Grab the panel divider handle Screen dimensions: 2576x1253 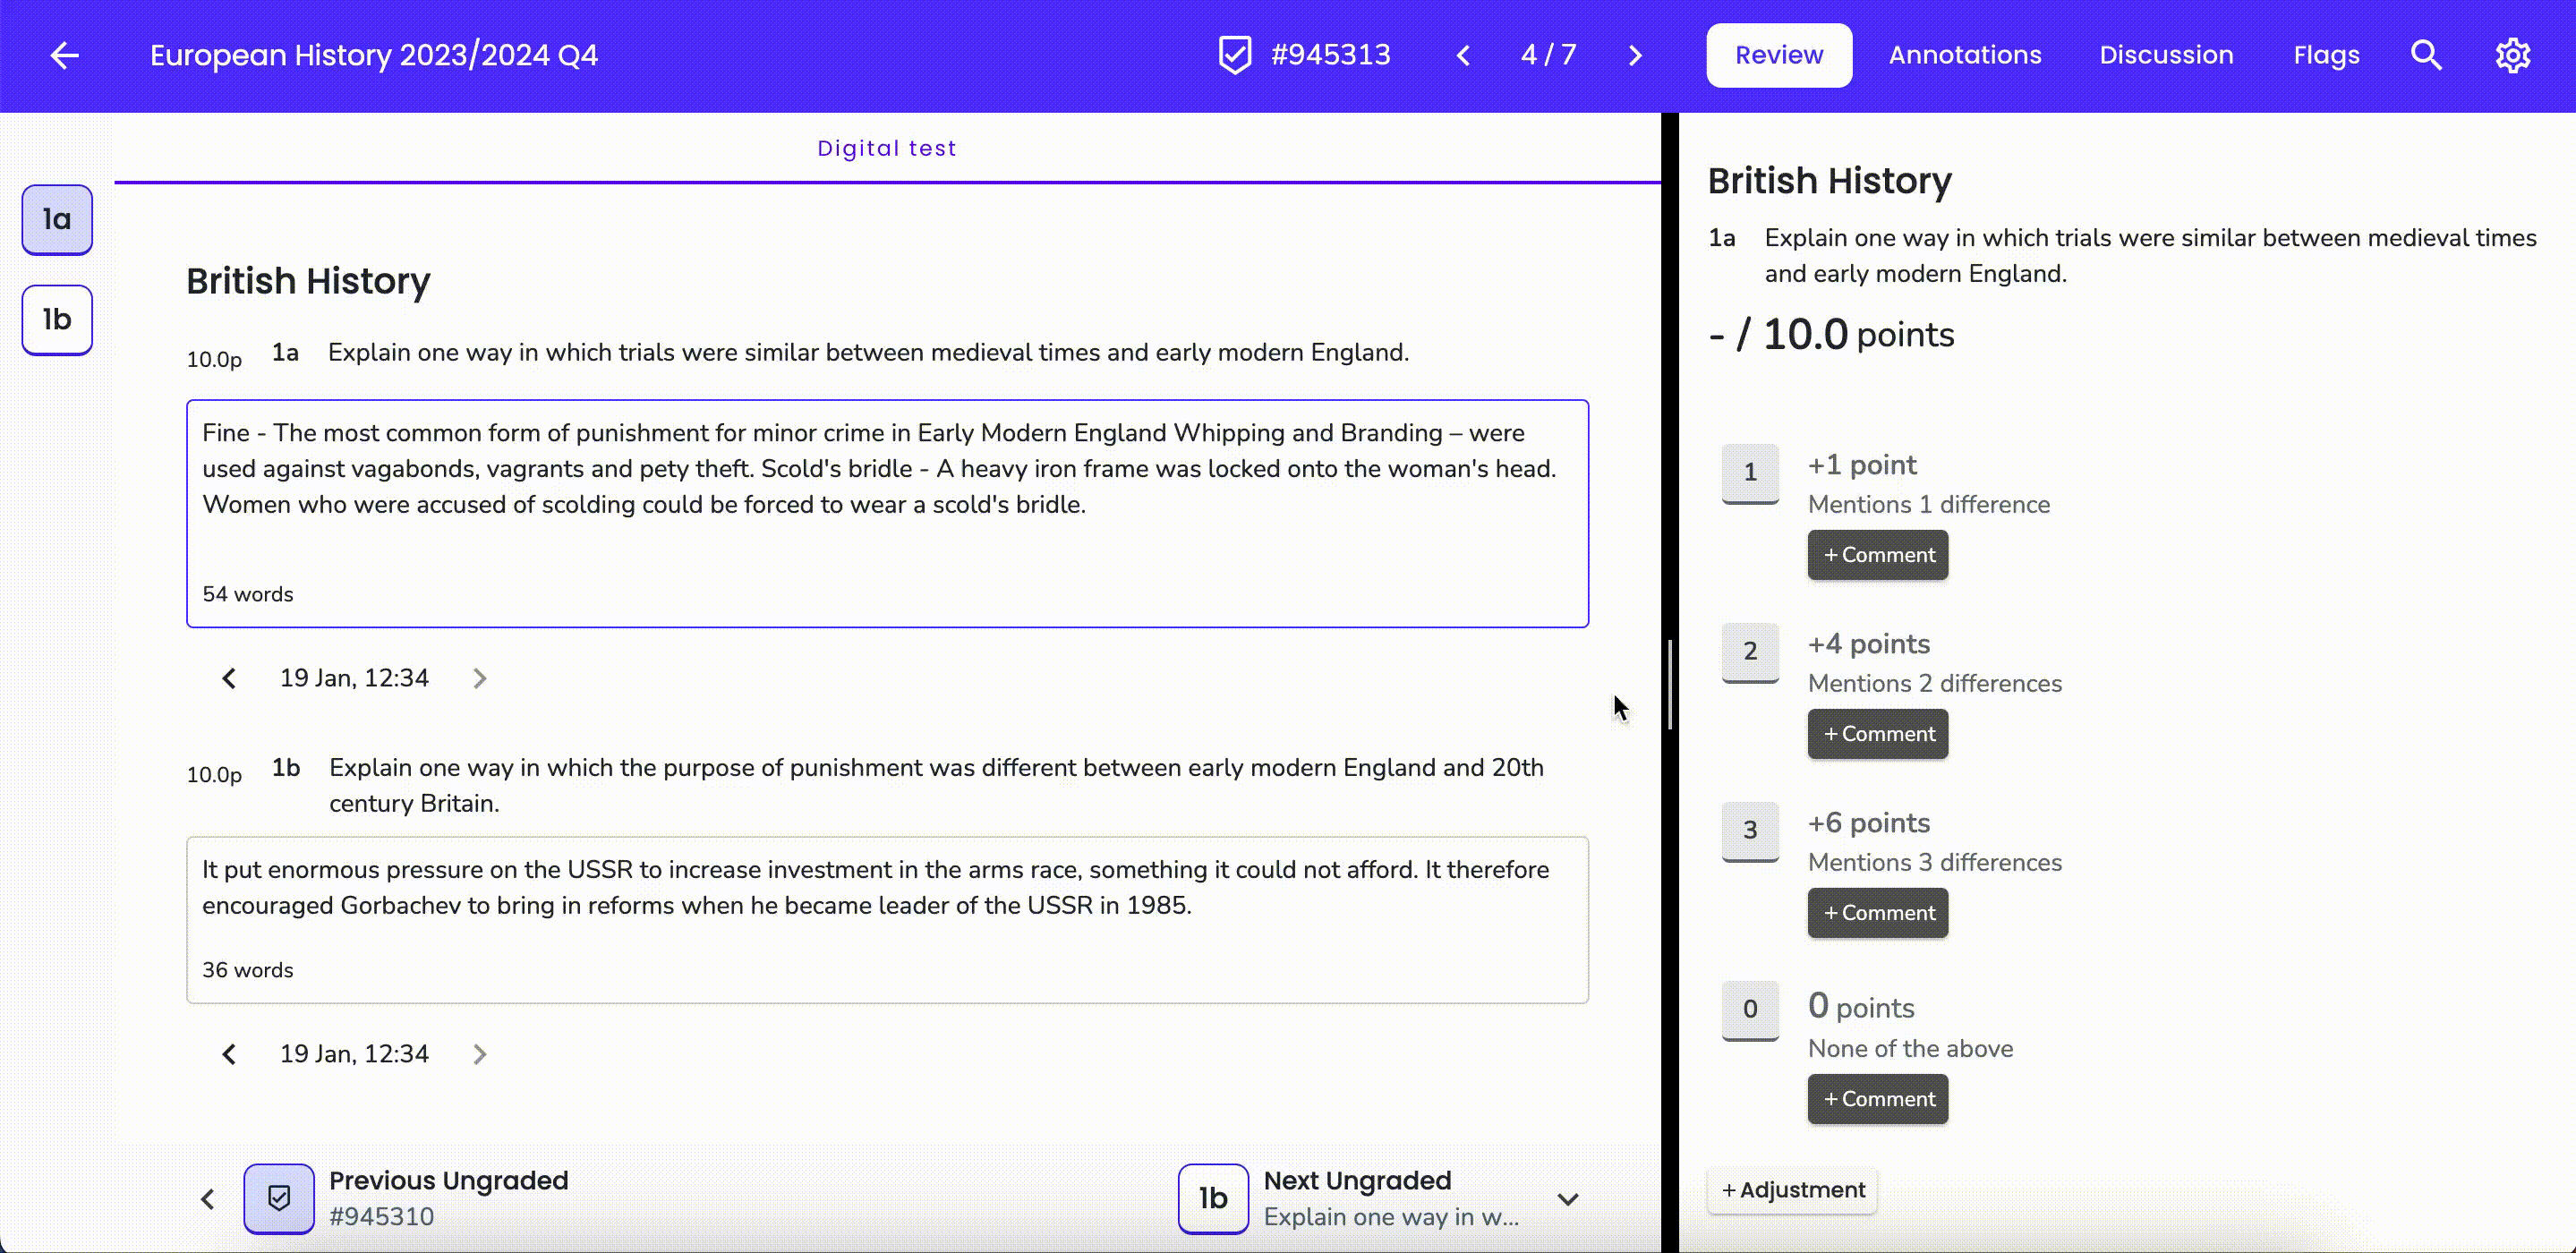1670,685
